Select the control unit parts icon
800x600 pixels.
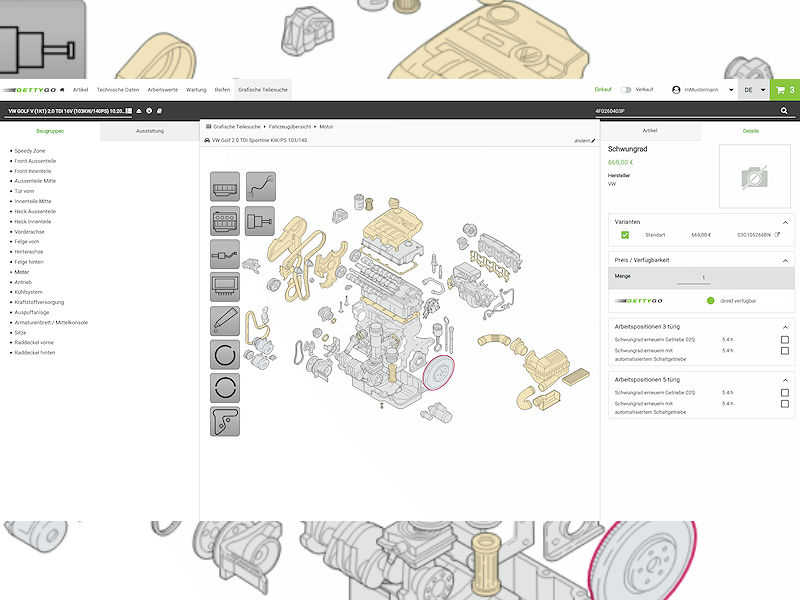coord(224,287)
